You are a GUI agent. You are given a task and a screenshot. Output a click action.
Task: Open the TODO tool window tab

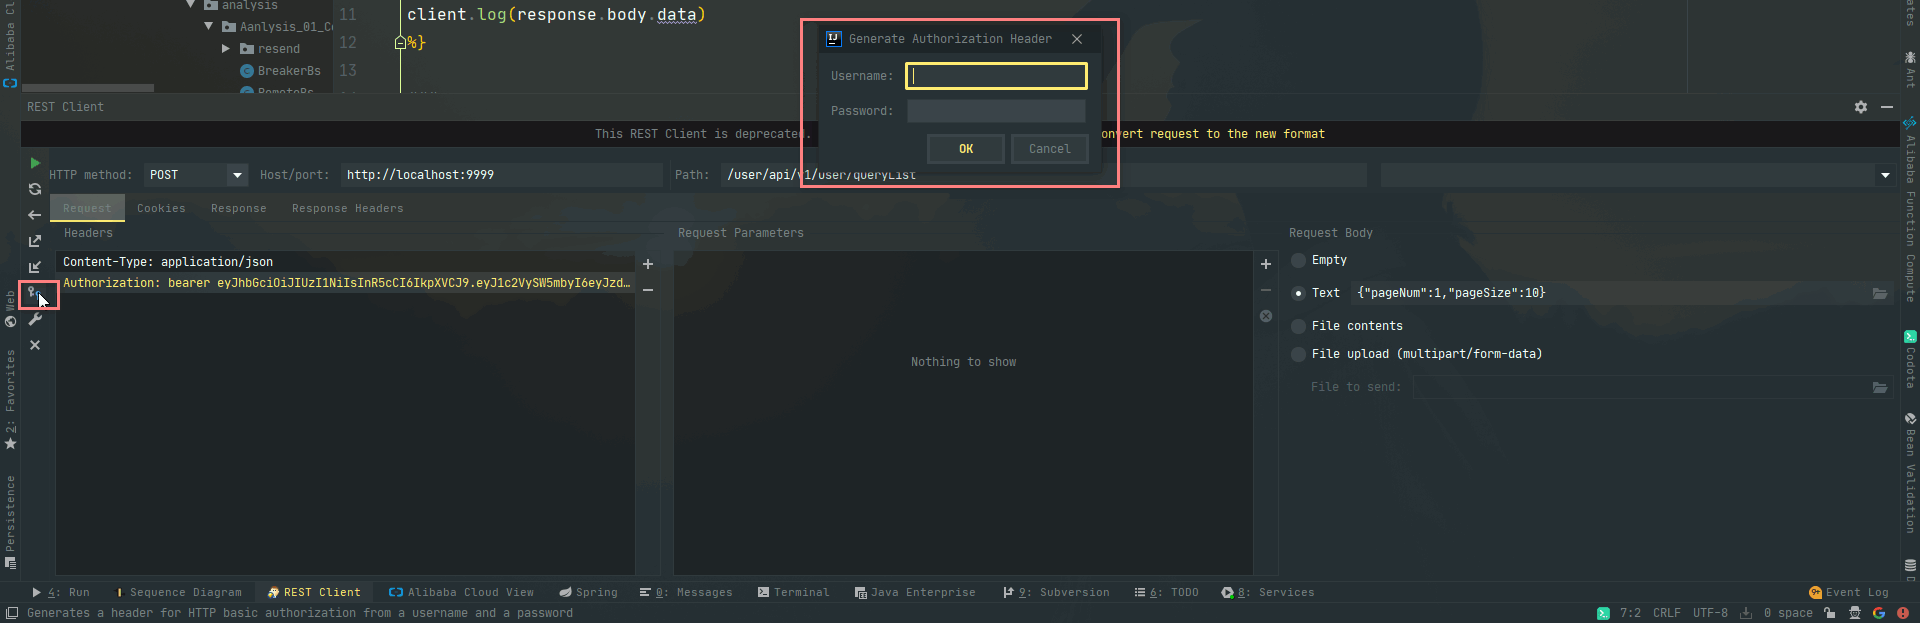tap(1166, 592)
